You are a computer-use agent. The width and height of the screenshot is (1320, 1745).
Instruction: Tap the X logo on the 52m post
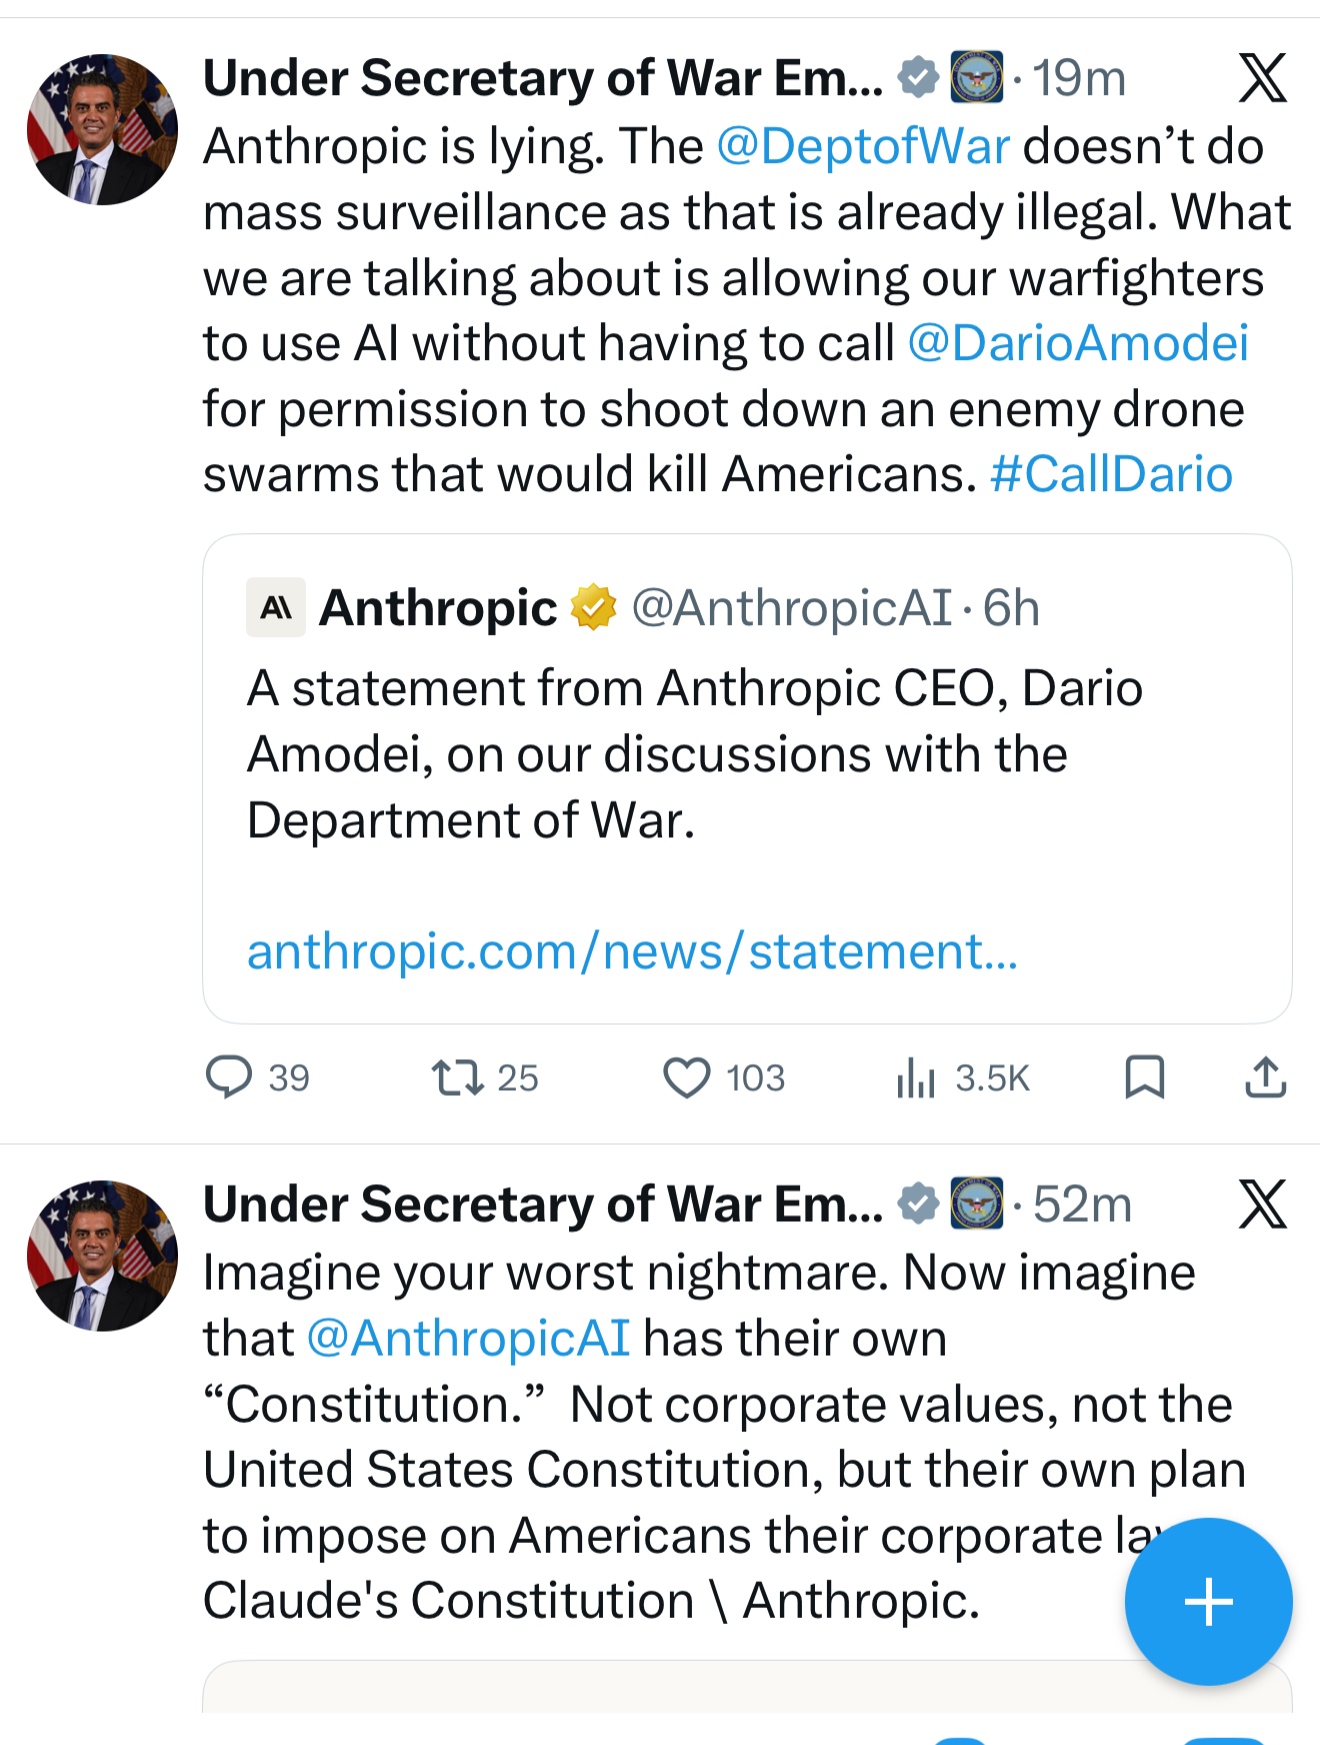pyautogui.click(x=1262, y=1204)
